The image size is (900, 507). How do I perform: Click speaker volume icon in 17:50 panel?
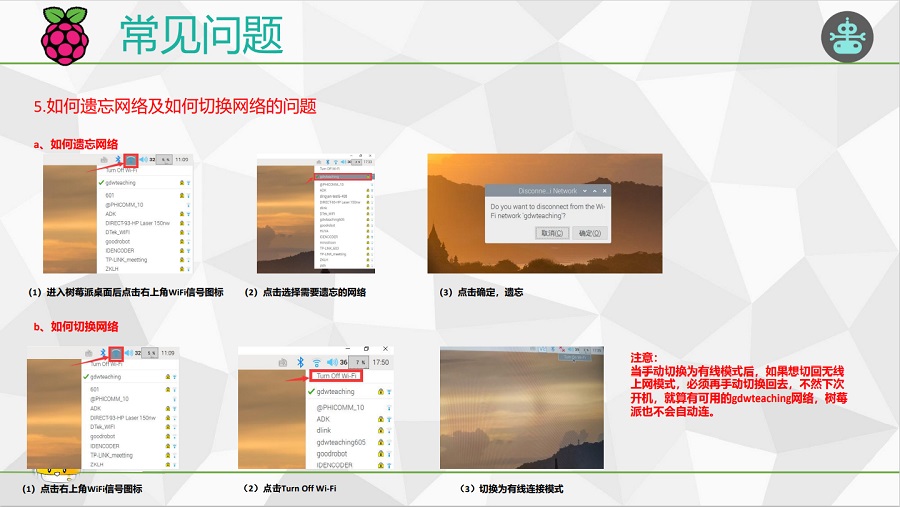tap(330, 361)
